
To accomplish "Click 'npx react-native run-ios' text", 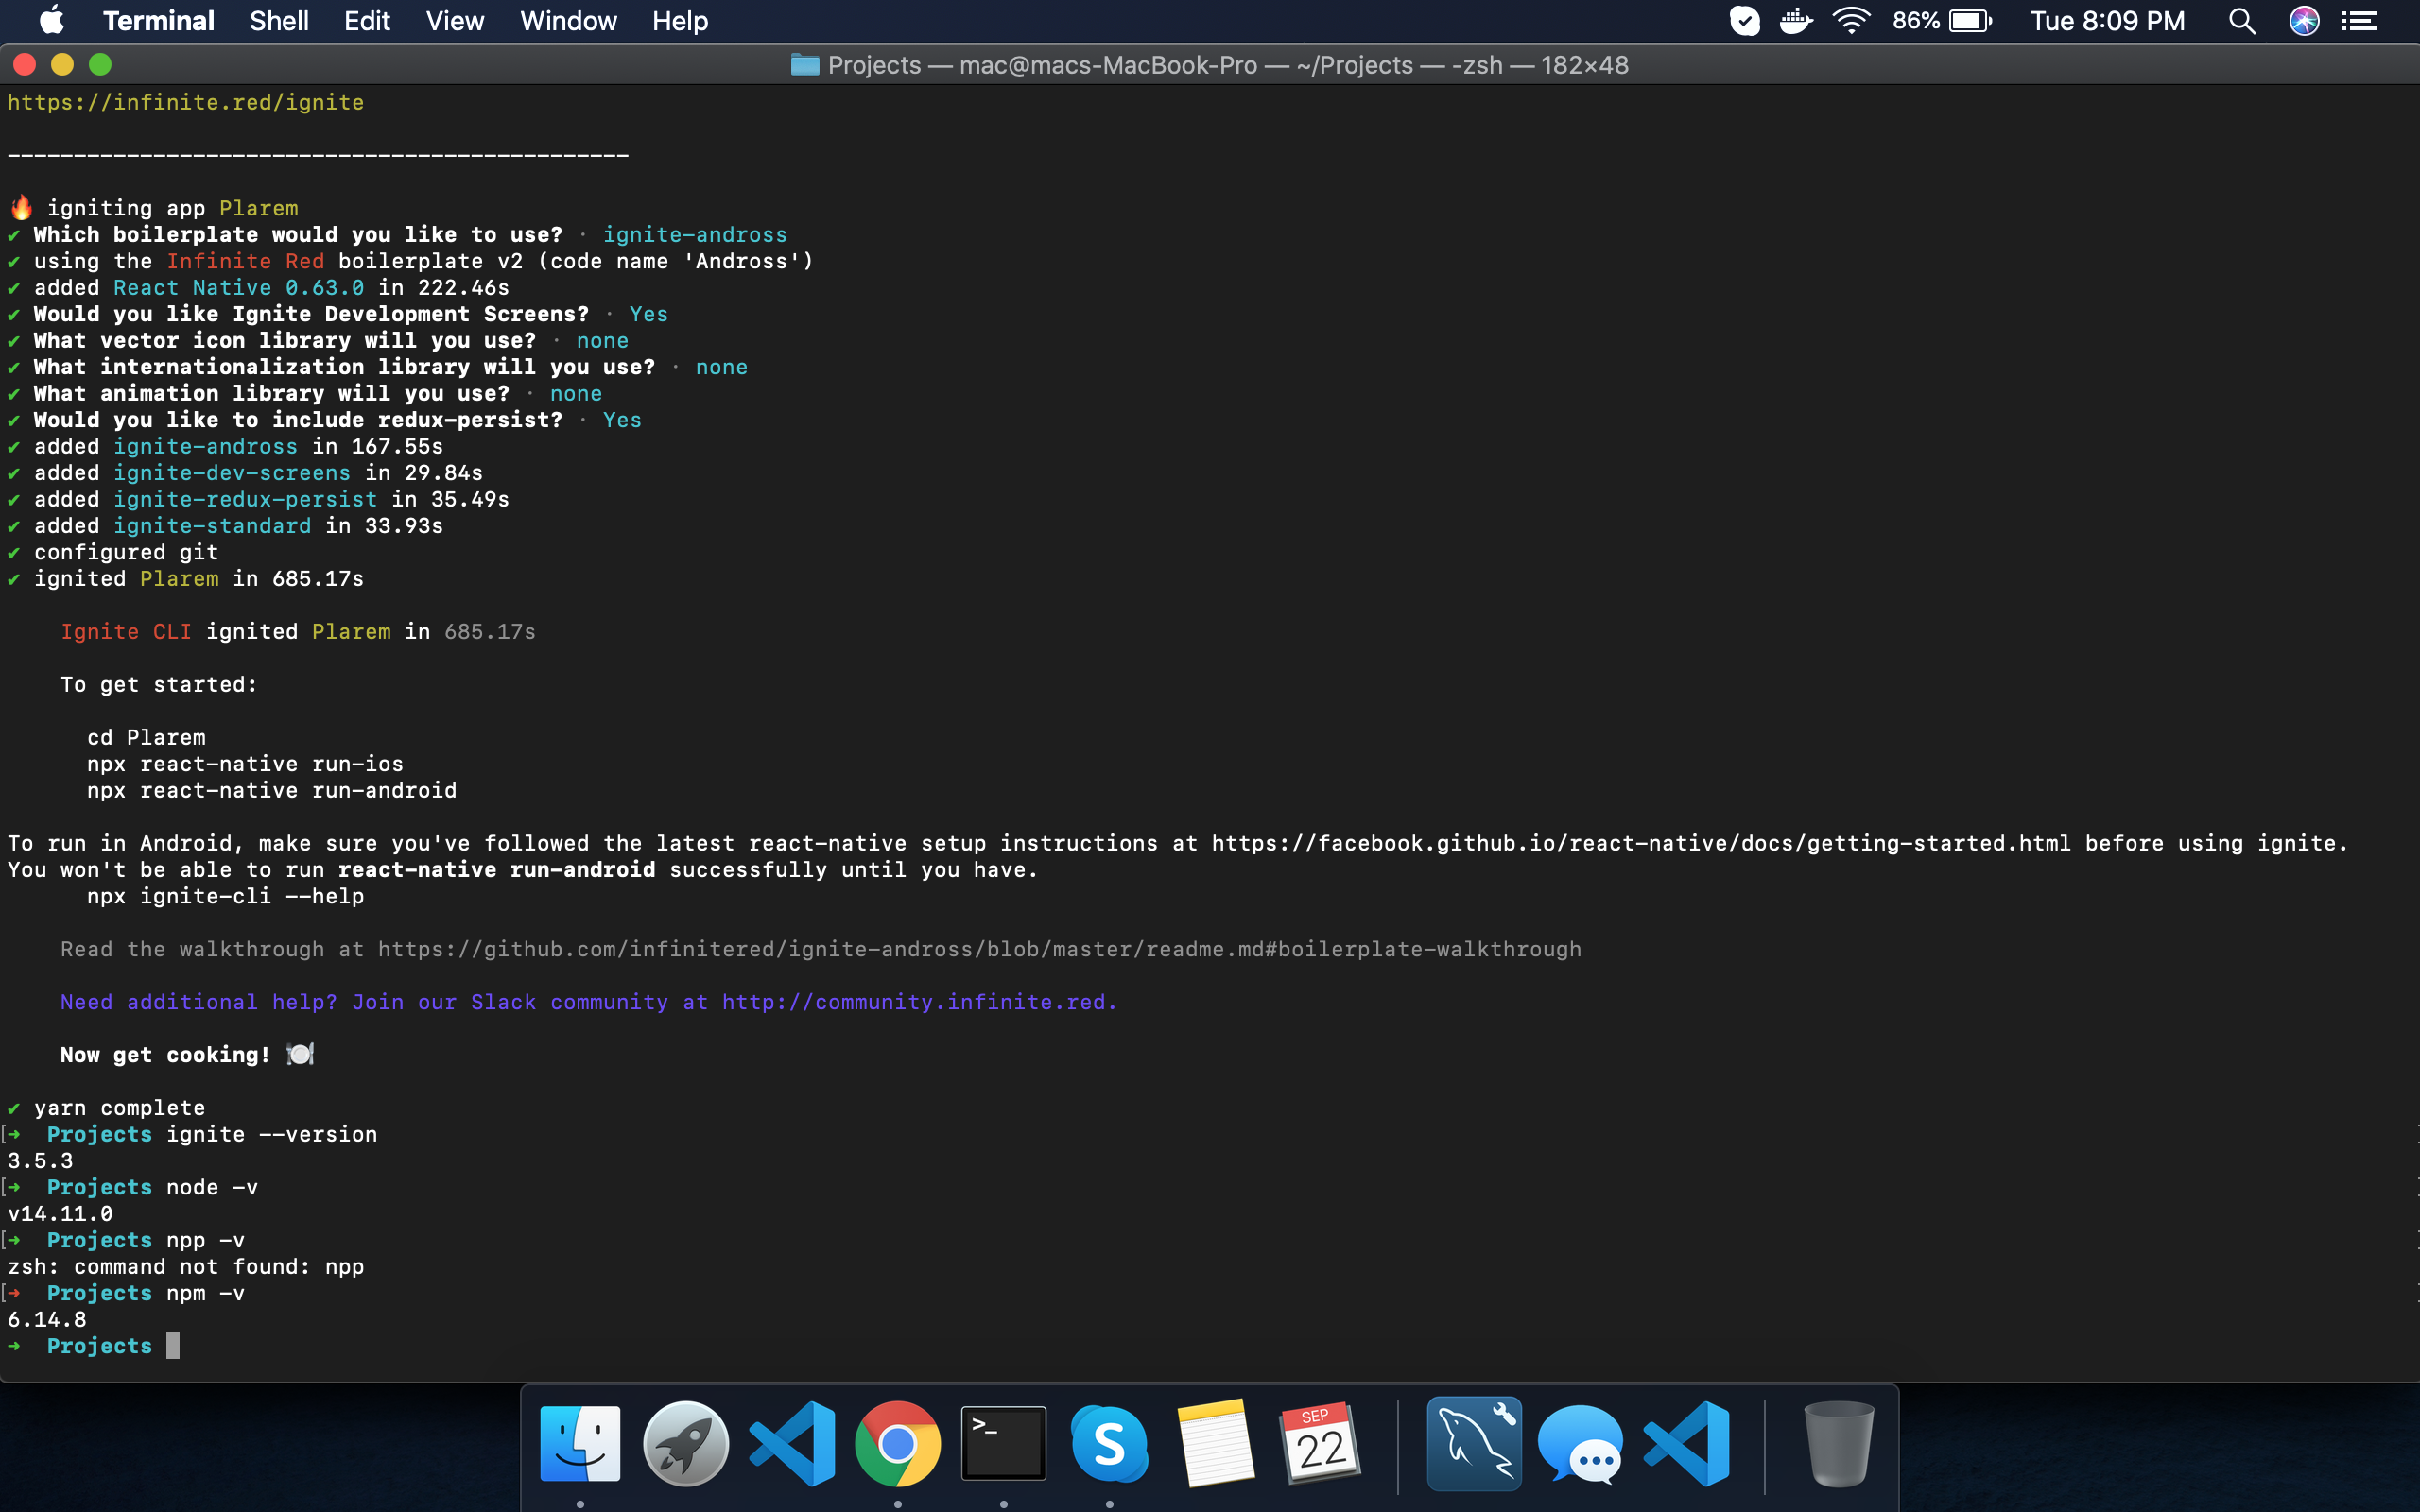I will pyautogui.click(x=245, y=764).
